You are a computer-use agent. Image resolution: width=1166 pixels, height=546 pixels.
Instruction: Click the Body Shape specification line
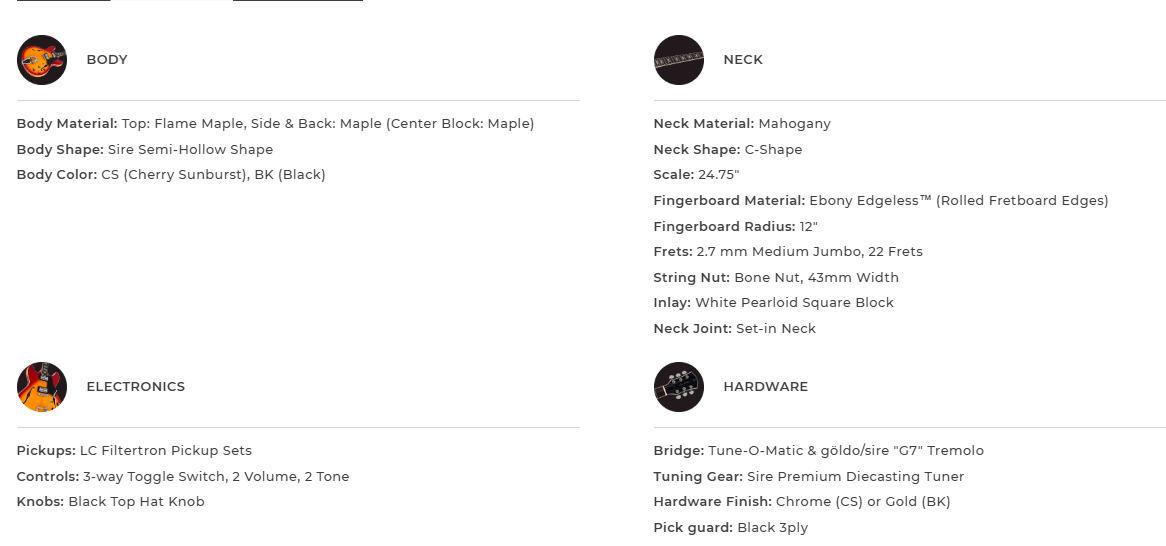pyautogui.click(x=145, y=150)
